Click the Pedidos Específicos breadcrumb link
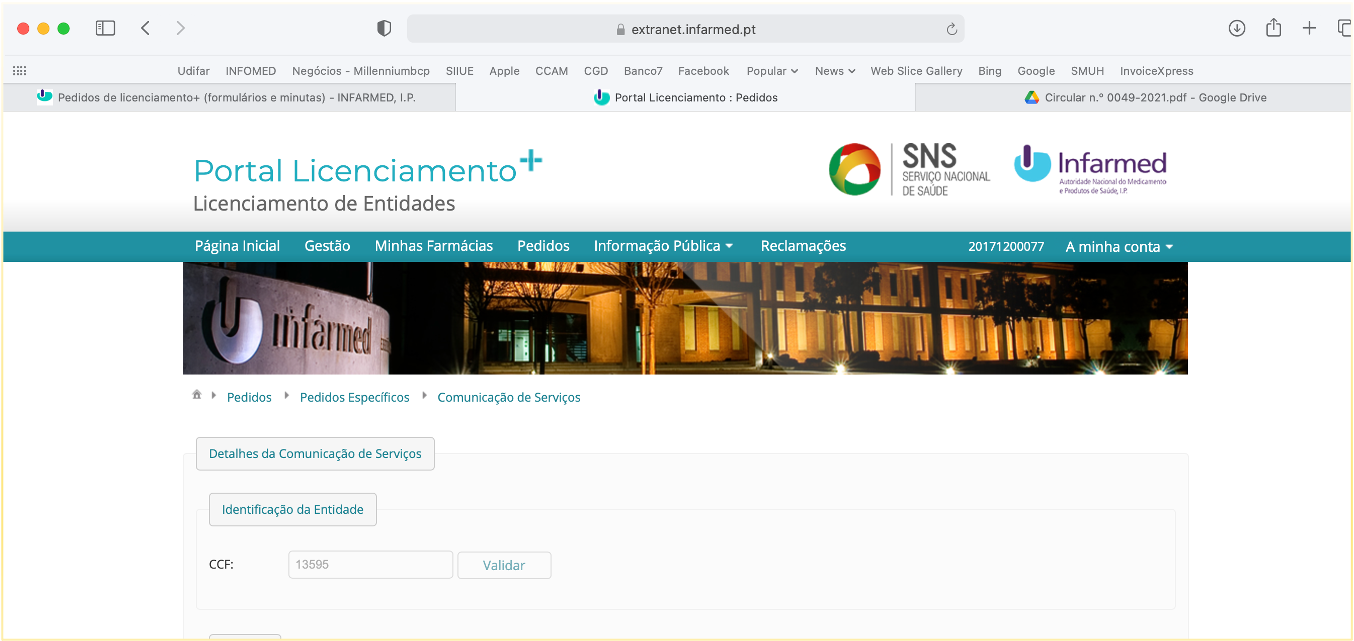 click(x=354, y=397)
